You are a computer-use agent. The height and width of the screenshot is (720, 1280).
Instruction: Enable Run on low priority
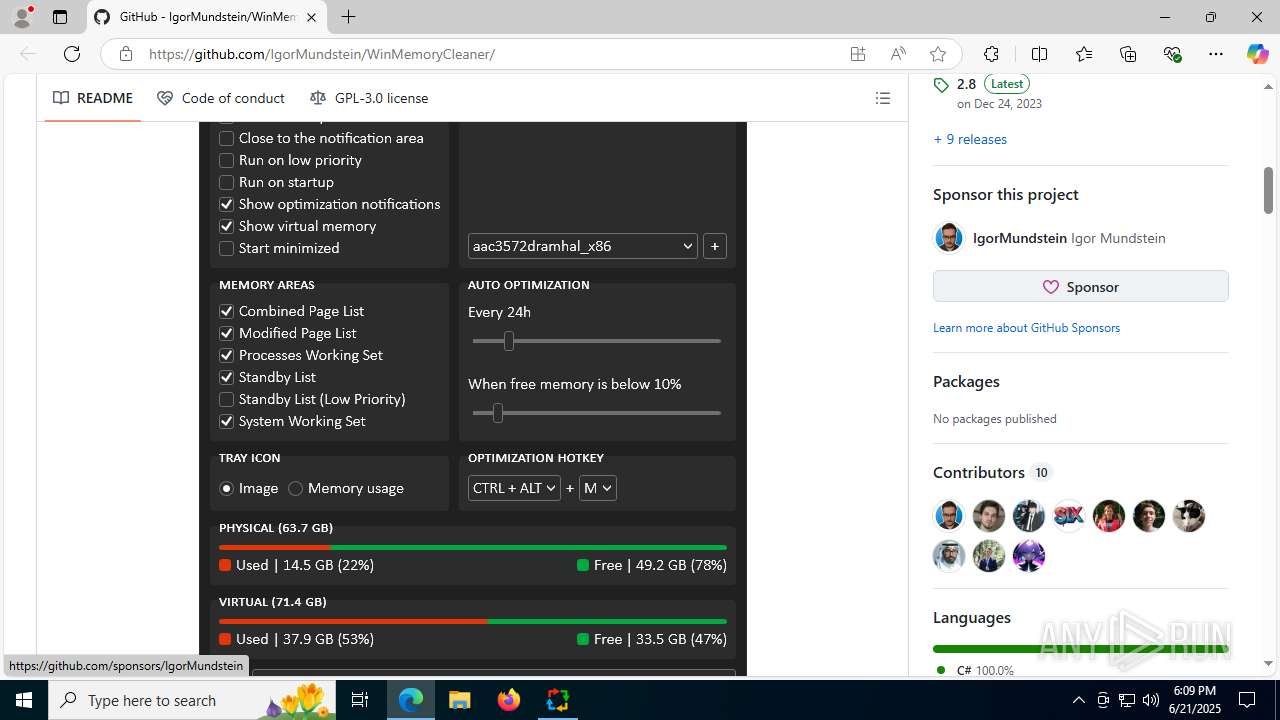click(227, 160)
